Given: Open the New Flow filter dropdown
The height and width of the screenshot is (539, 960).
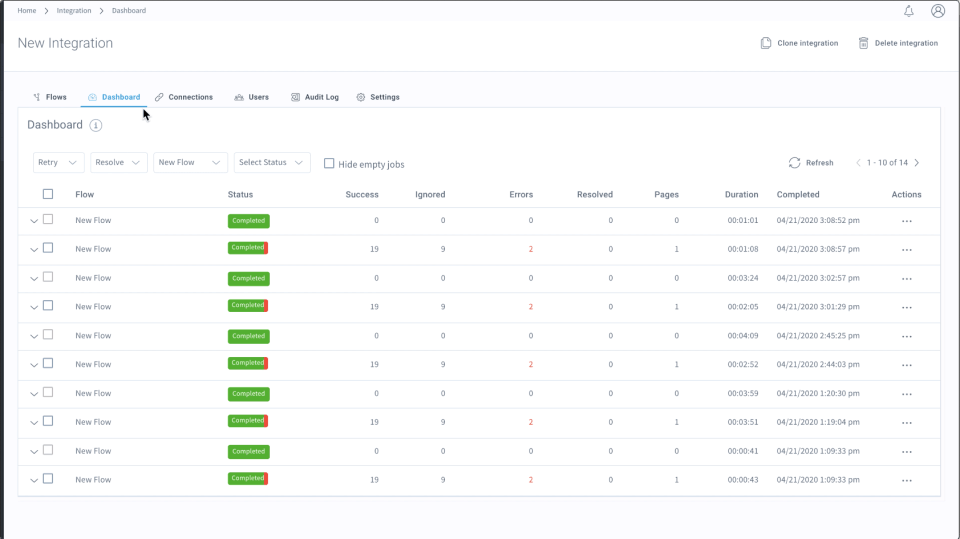Looking at the screenshot, I should coord(190,162).
